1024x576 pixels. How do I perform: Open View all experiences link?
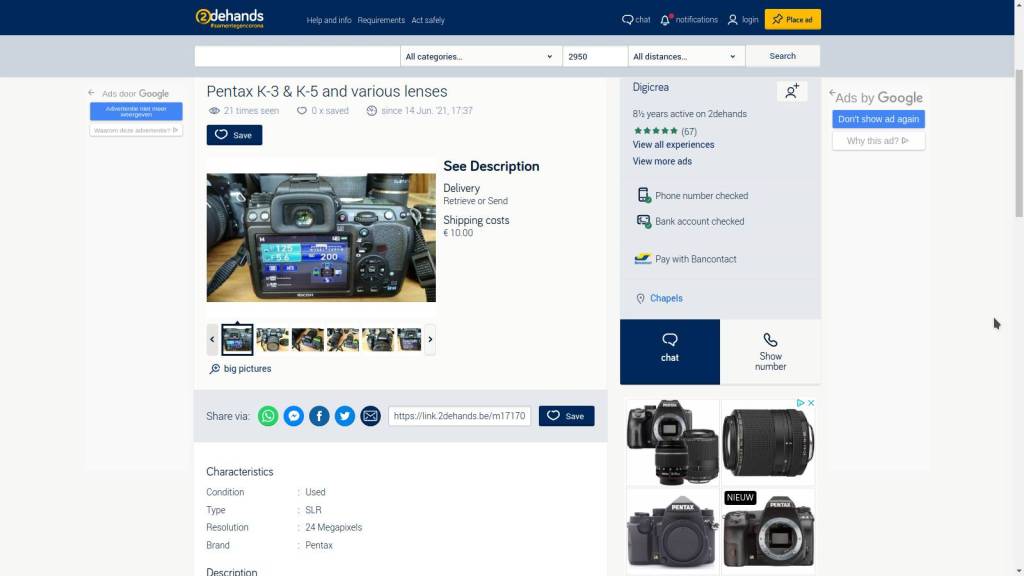point(673,145)
